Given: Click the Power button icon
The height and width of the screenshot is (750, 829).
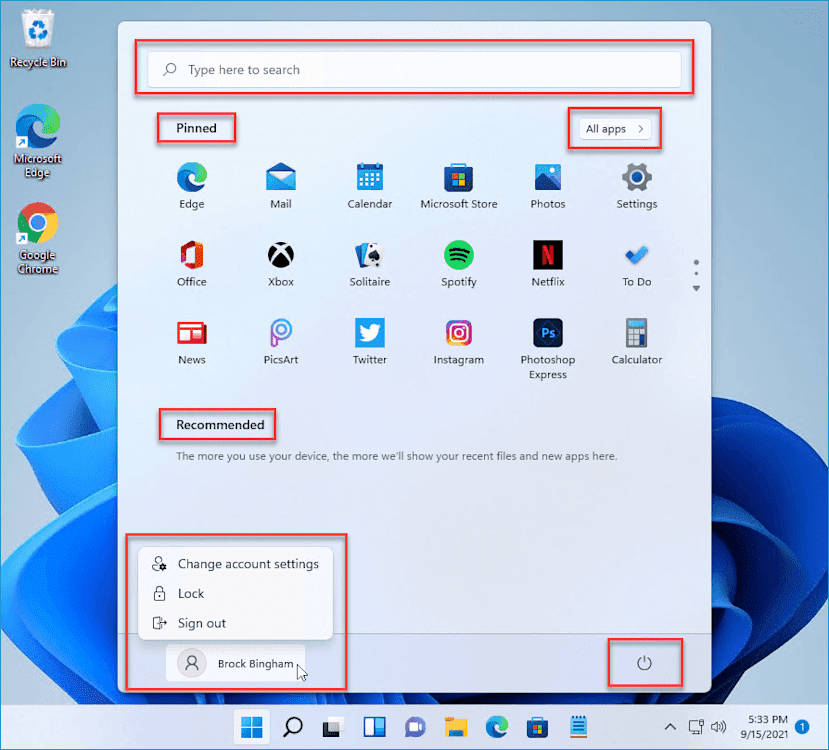Looking at the screenshot, I should coord(644,663).
